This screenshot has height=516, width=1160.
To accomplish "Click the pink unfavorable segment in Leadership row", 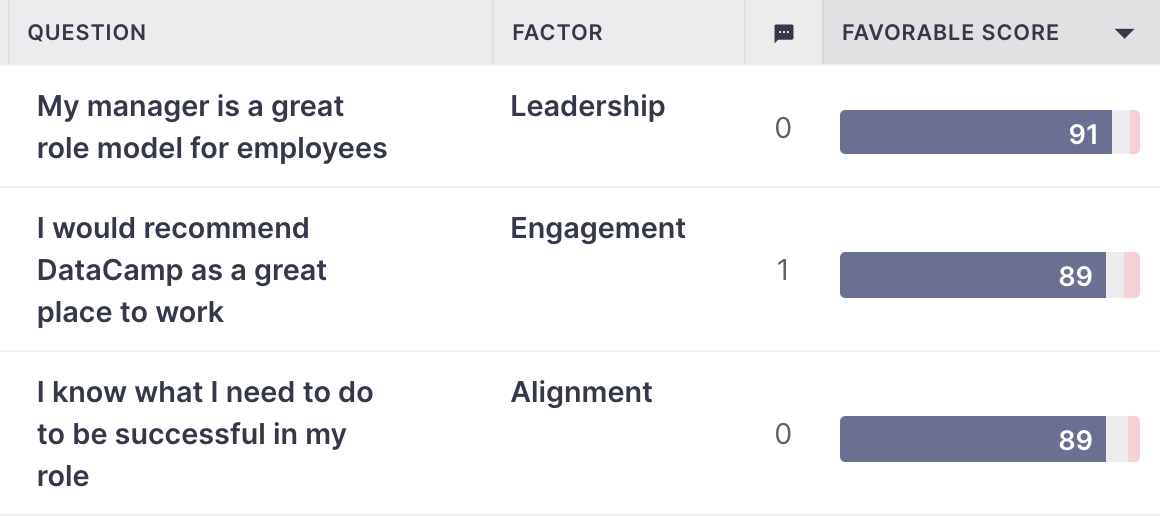I will 1135,133.
